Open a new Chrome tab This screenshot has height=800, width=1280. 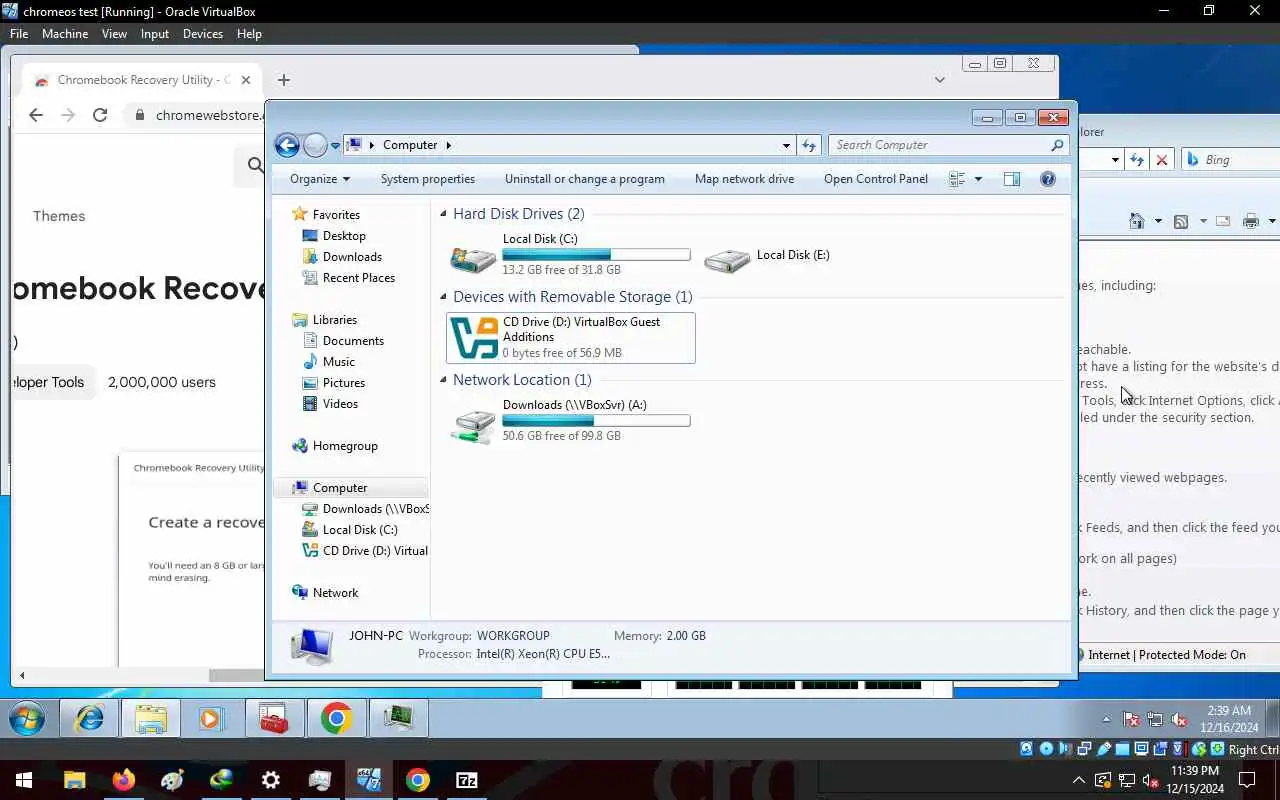(x=284, y=80)
